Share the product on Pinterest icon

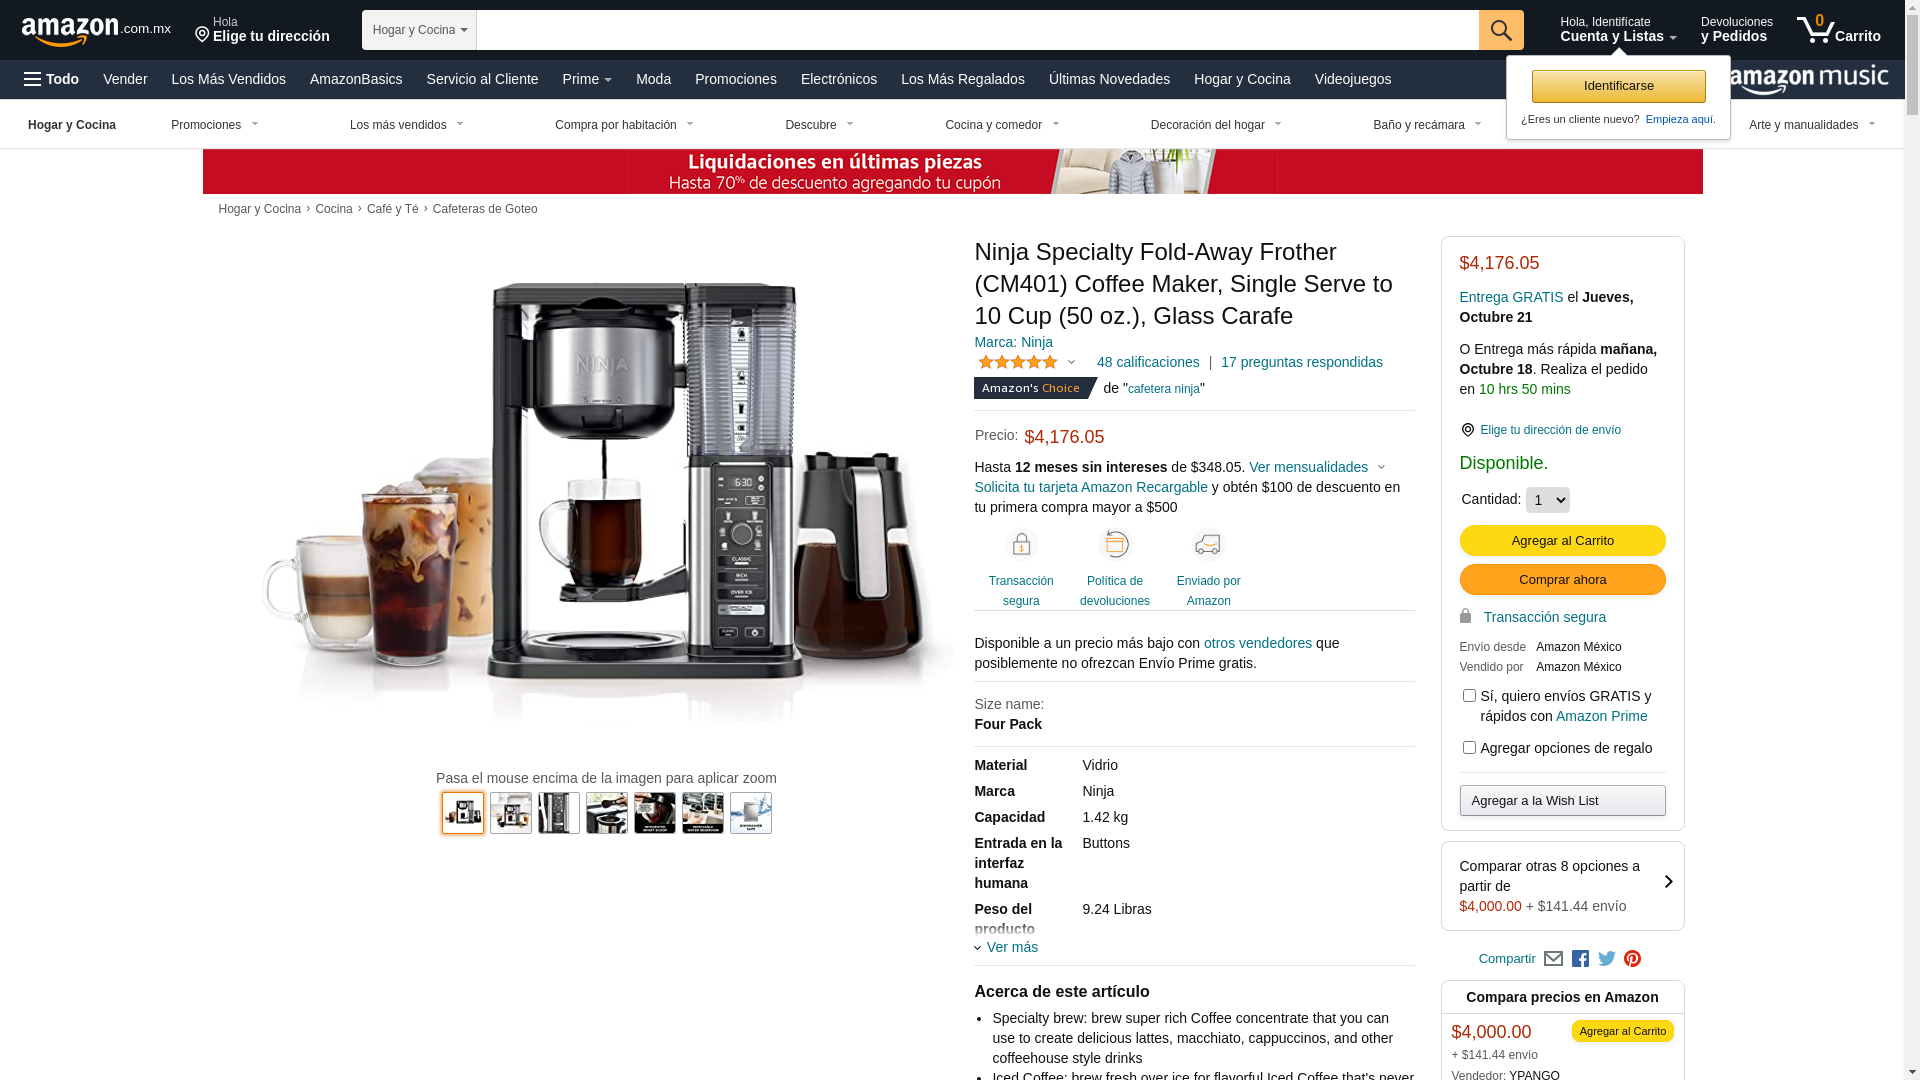point(1632,959)
